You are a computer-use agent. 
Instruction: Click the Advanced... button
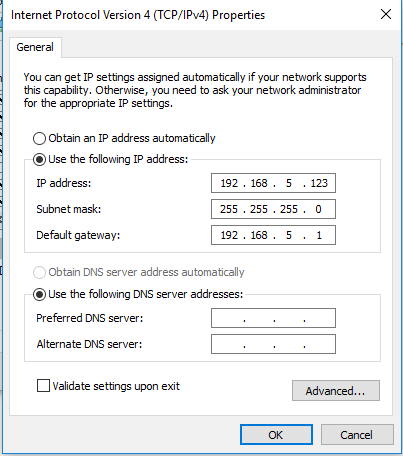[336, 391]
